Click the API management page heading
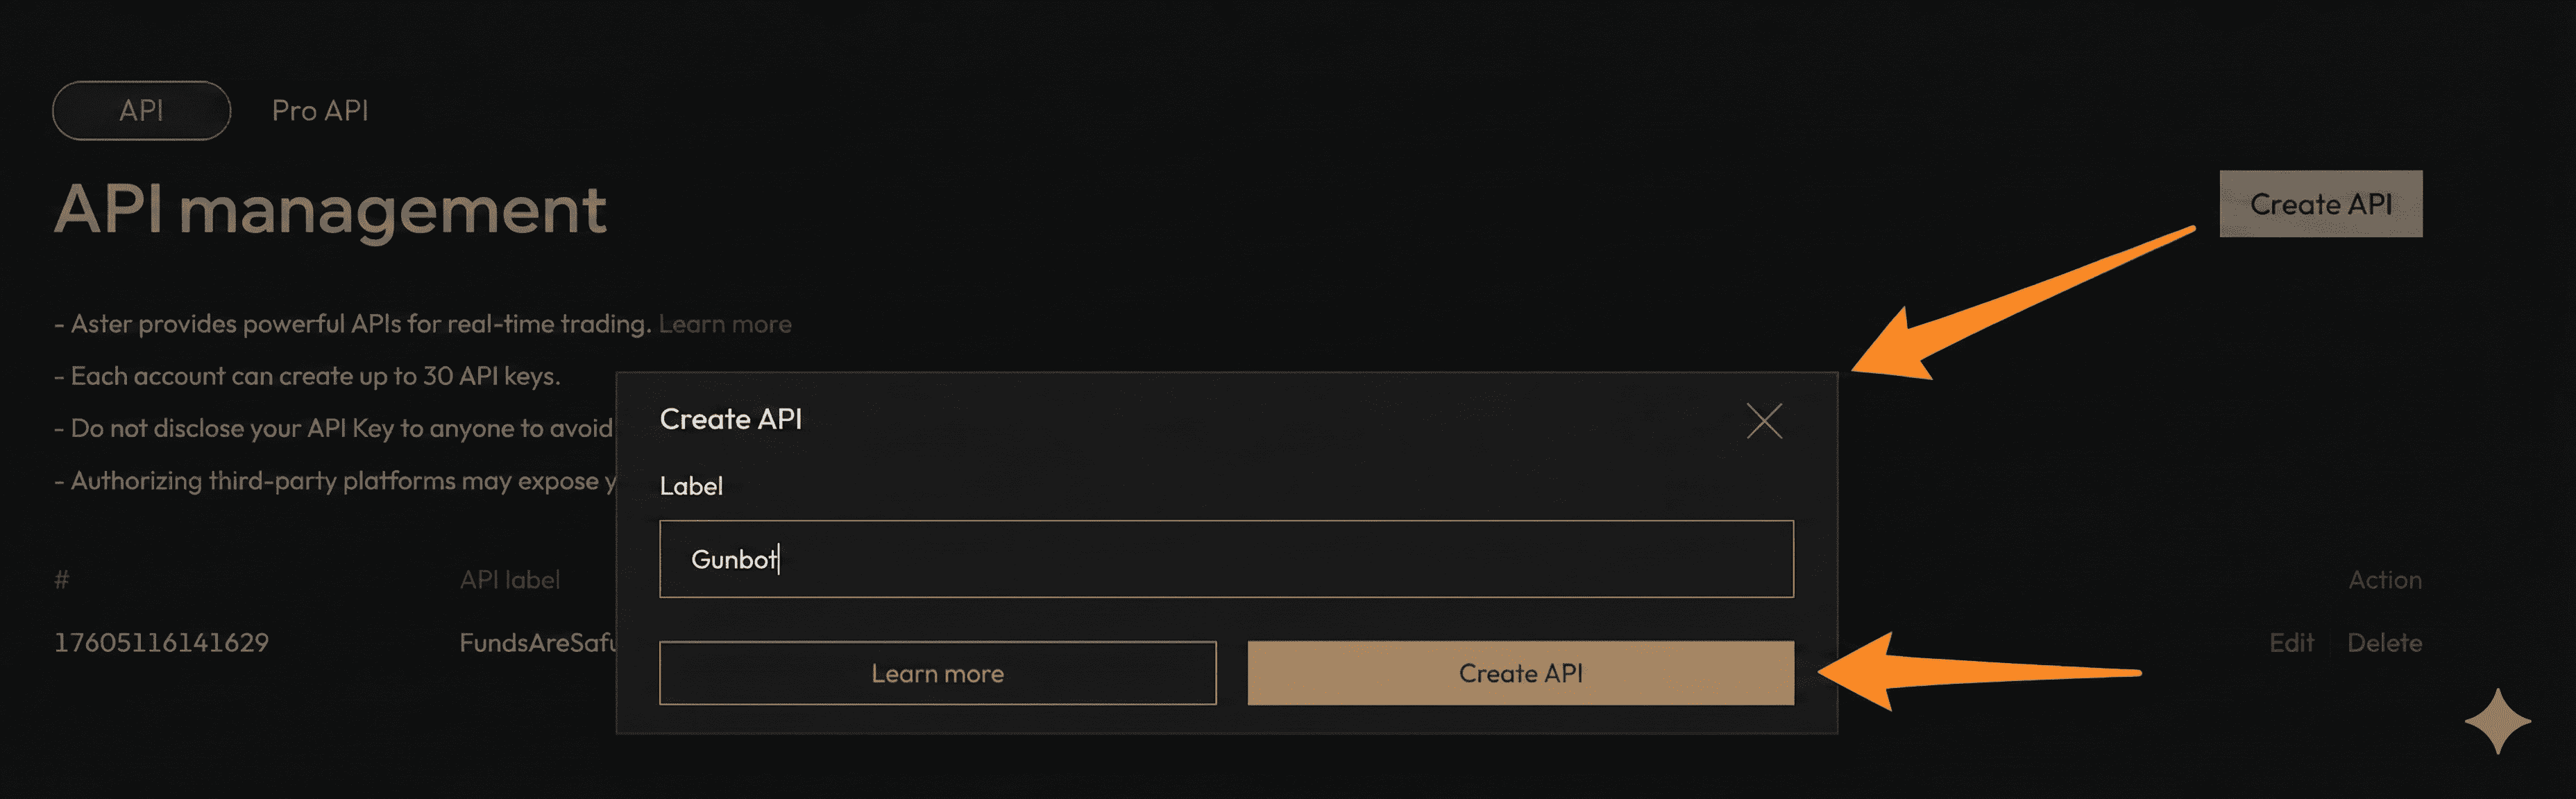Screen dimensions: 2576x799 click(332, 207)
